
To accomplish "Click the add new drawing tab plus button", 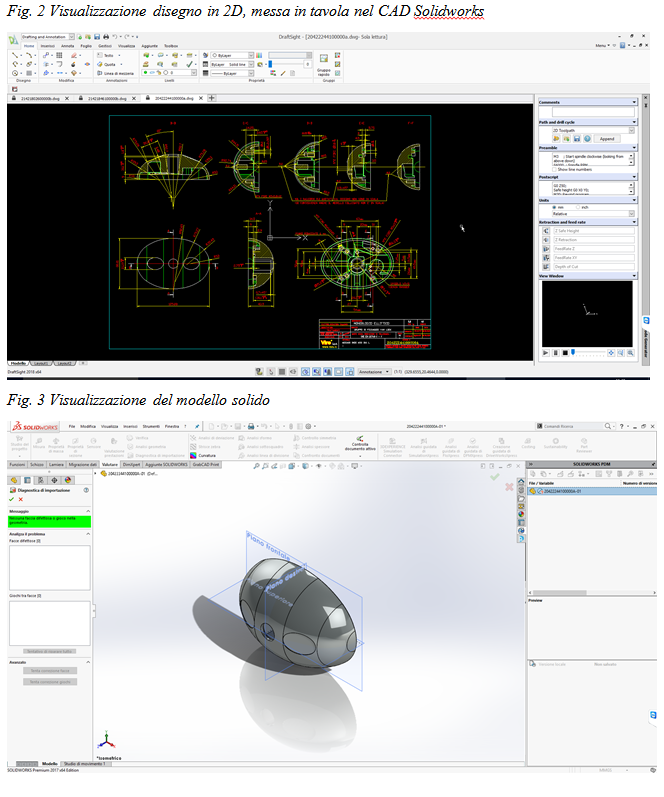I will point(212,98).
